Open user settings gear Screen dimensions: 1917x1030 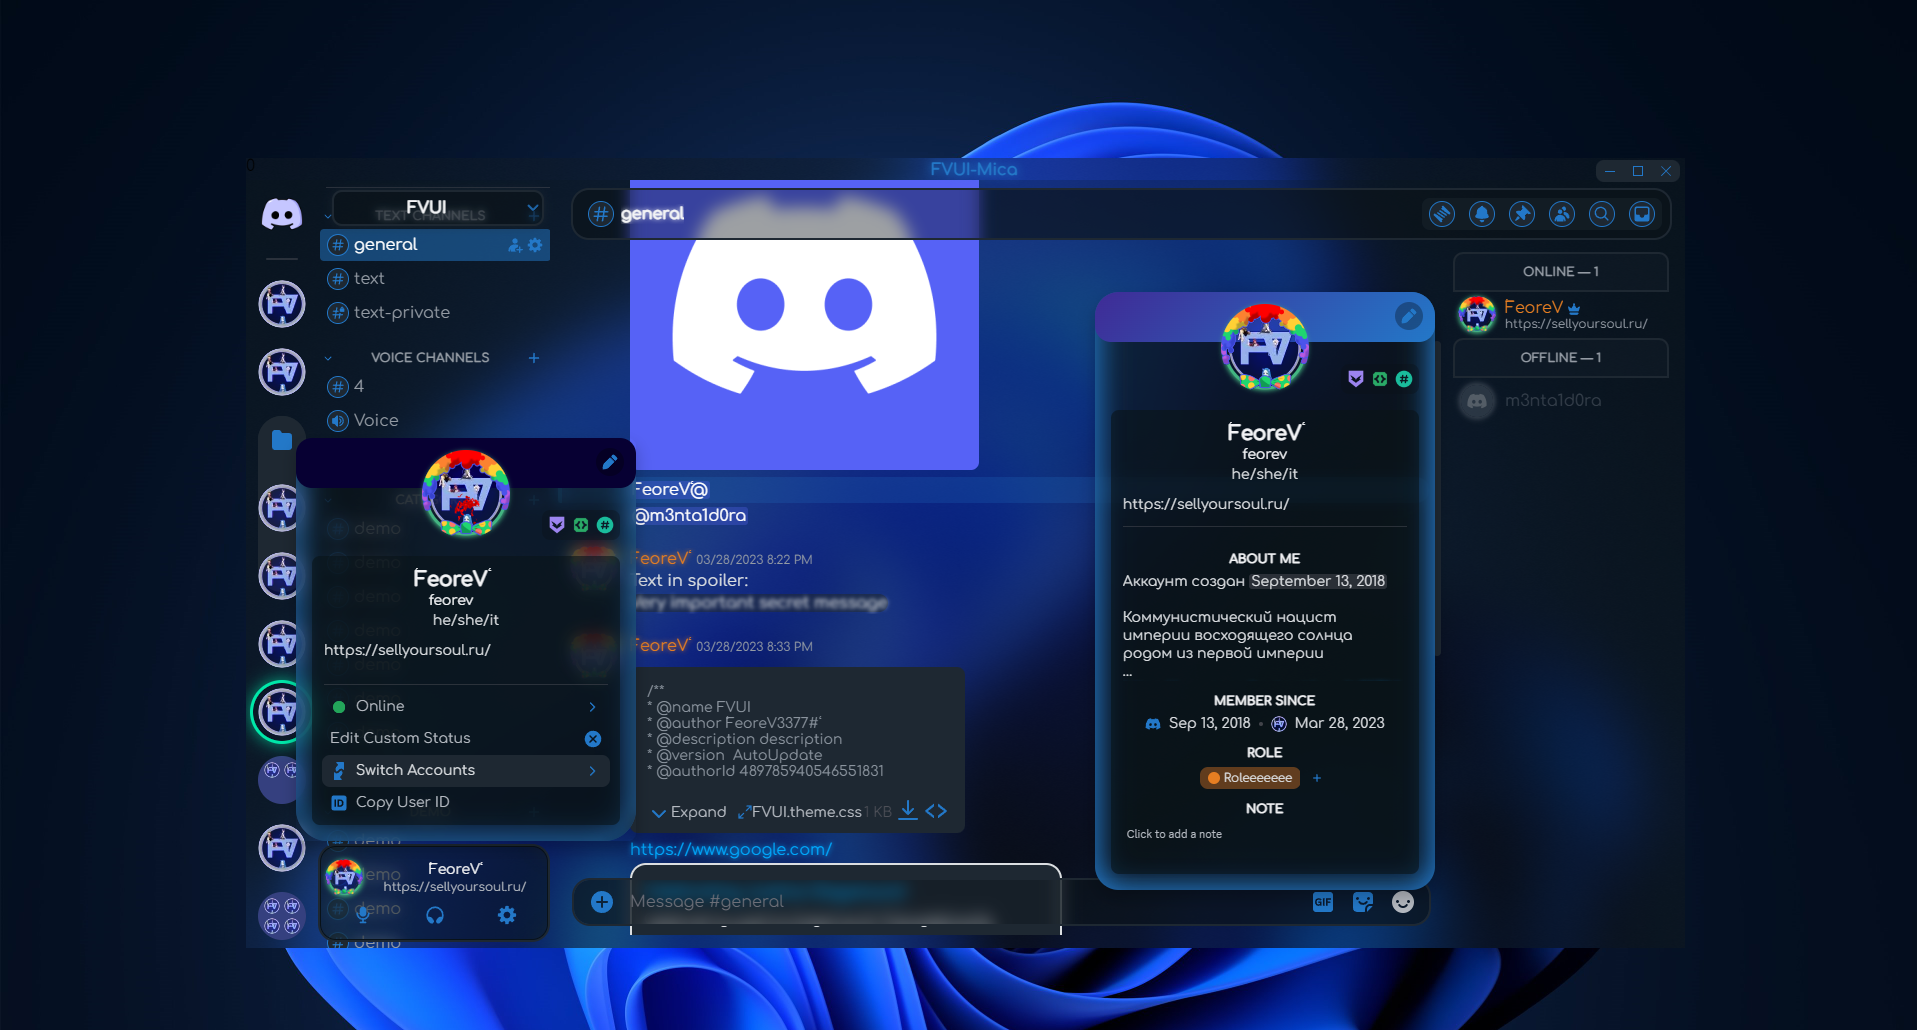coord(507,915)
